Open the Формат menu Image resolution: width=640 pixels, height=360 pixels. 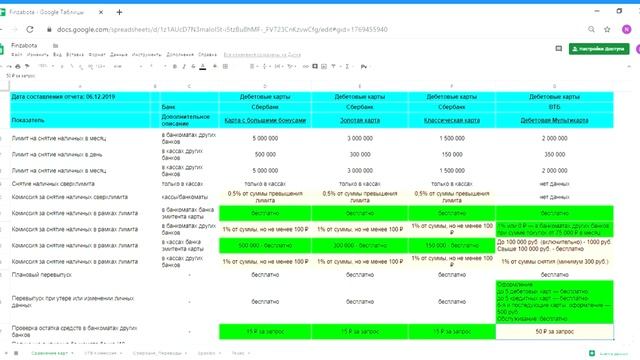coord(97,54)
